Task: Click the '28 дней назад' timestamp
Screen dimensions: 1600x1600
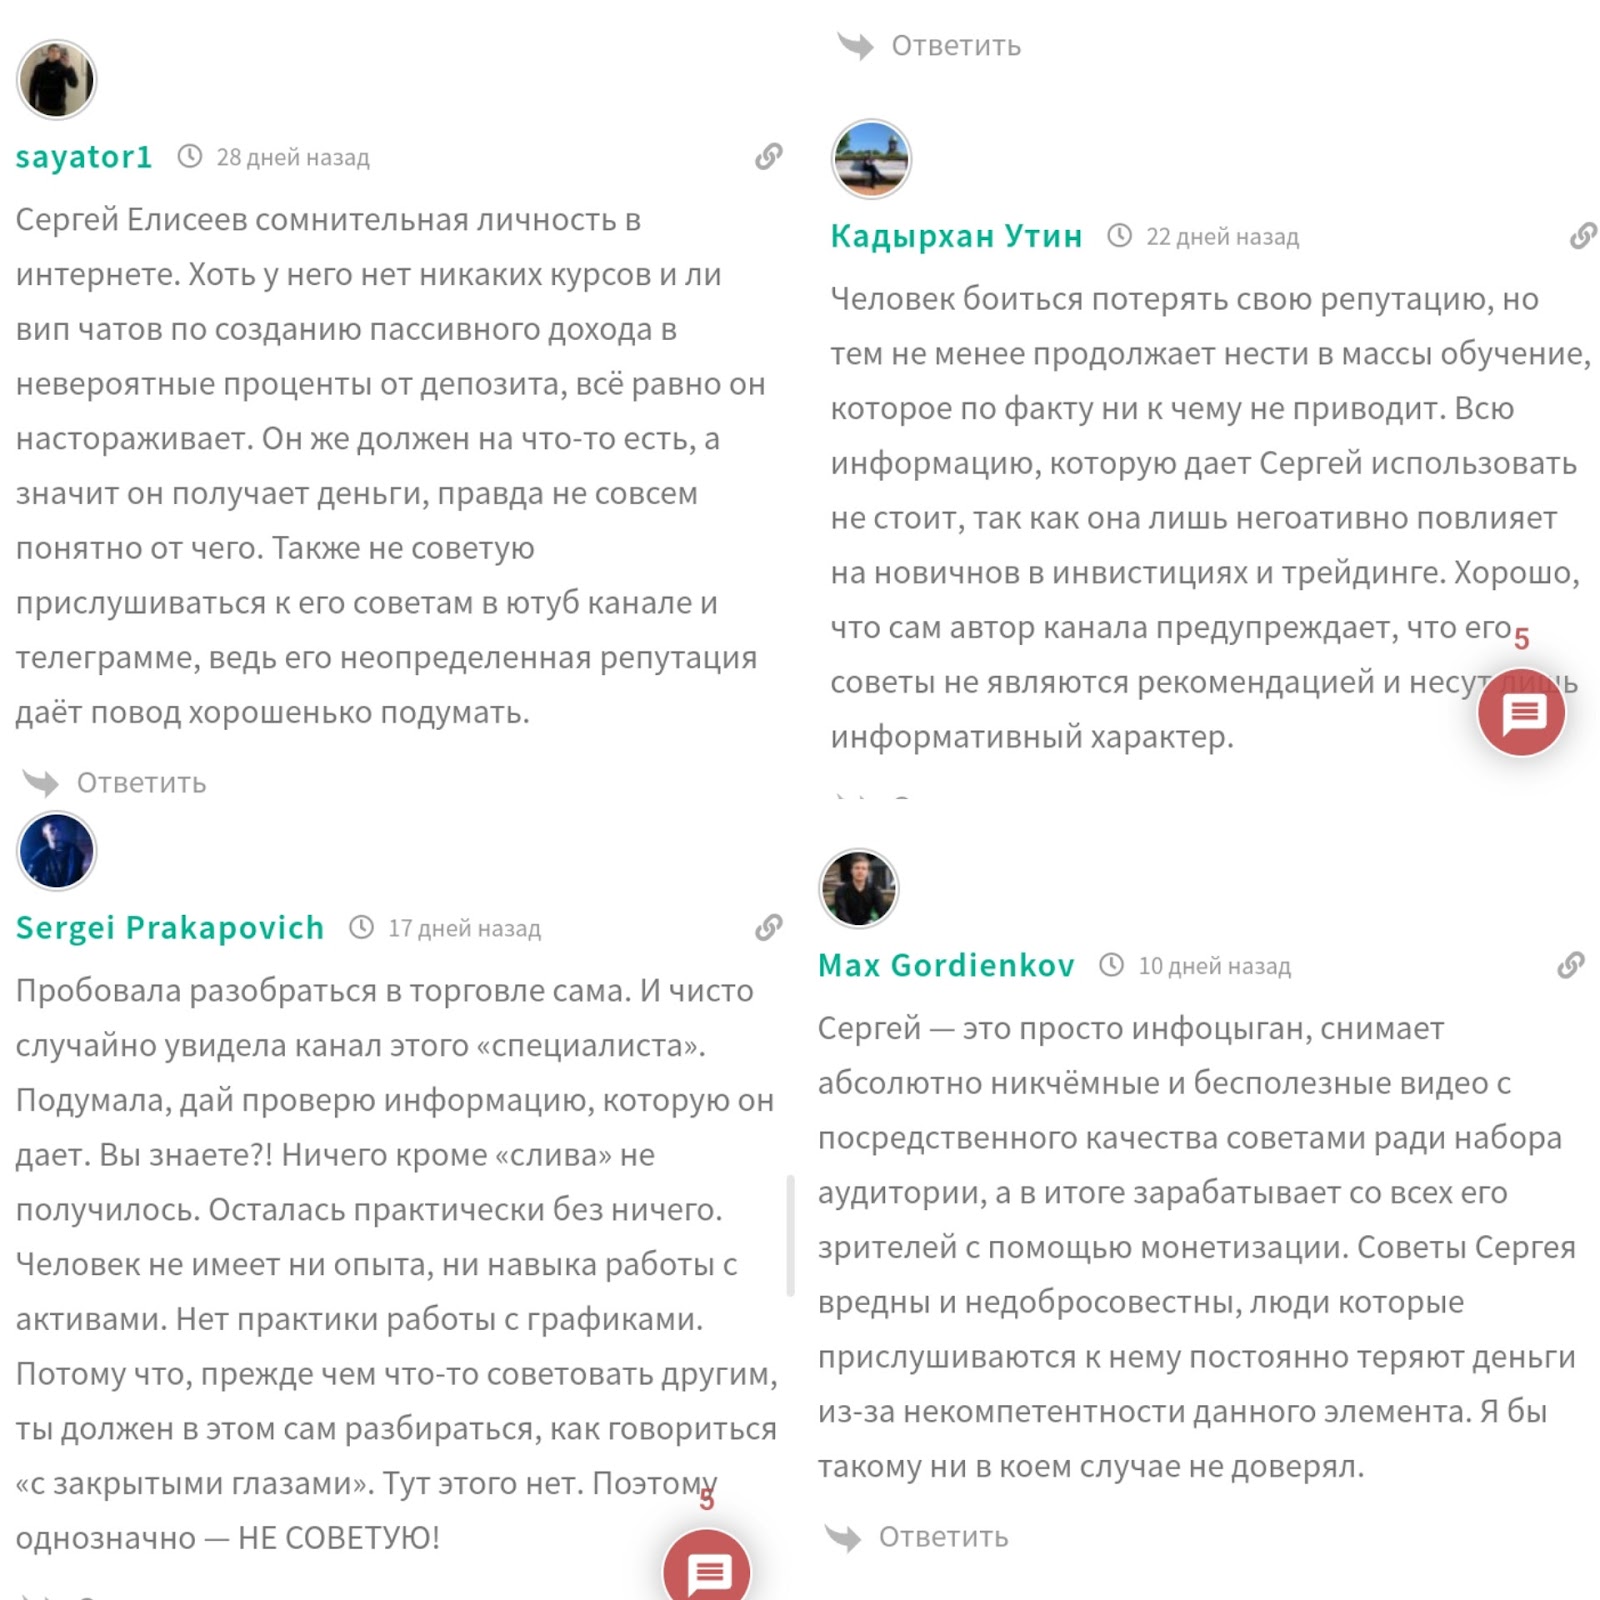Action: tap(292, 157)
